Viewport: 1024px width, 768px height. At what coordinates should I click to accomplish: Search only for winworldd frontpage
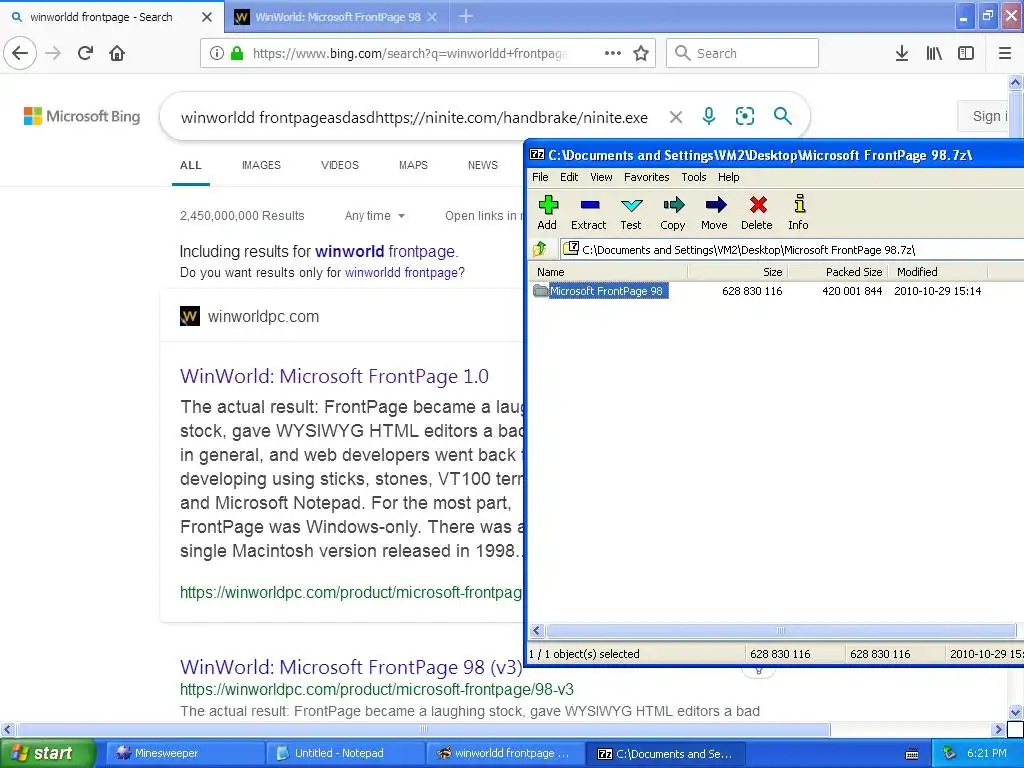[x=401, y=272]
